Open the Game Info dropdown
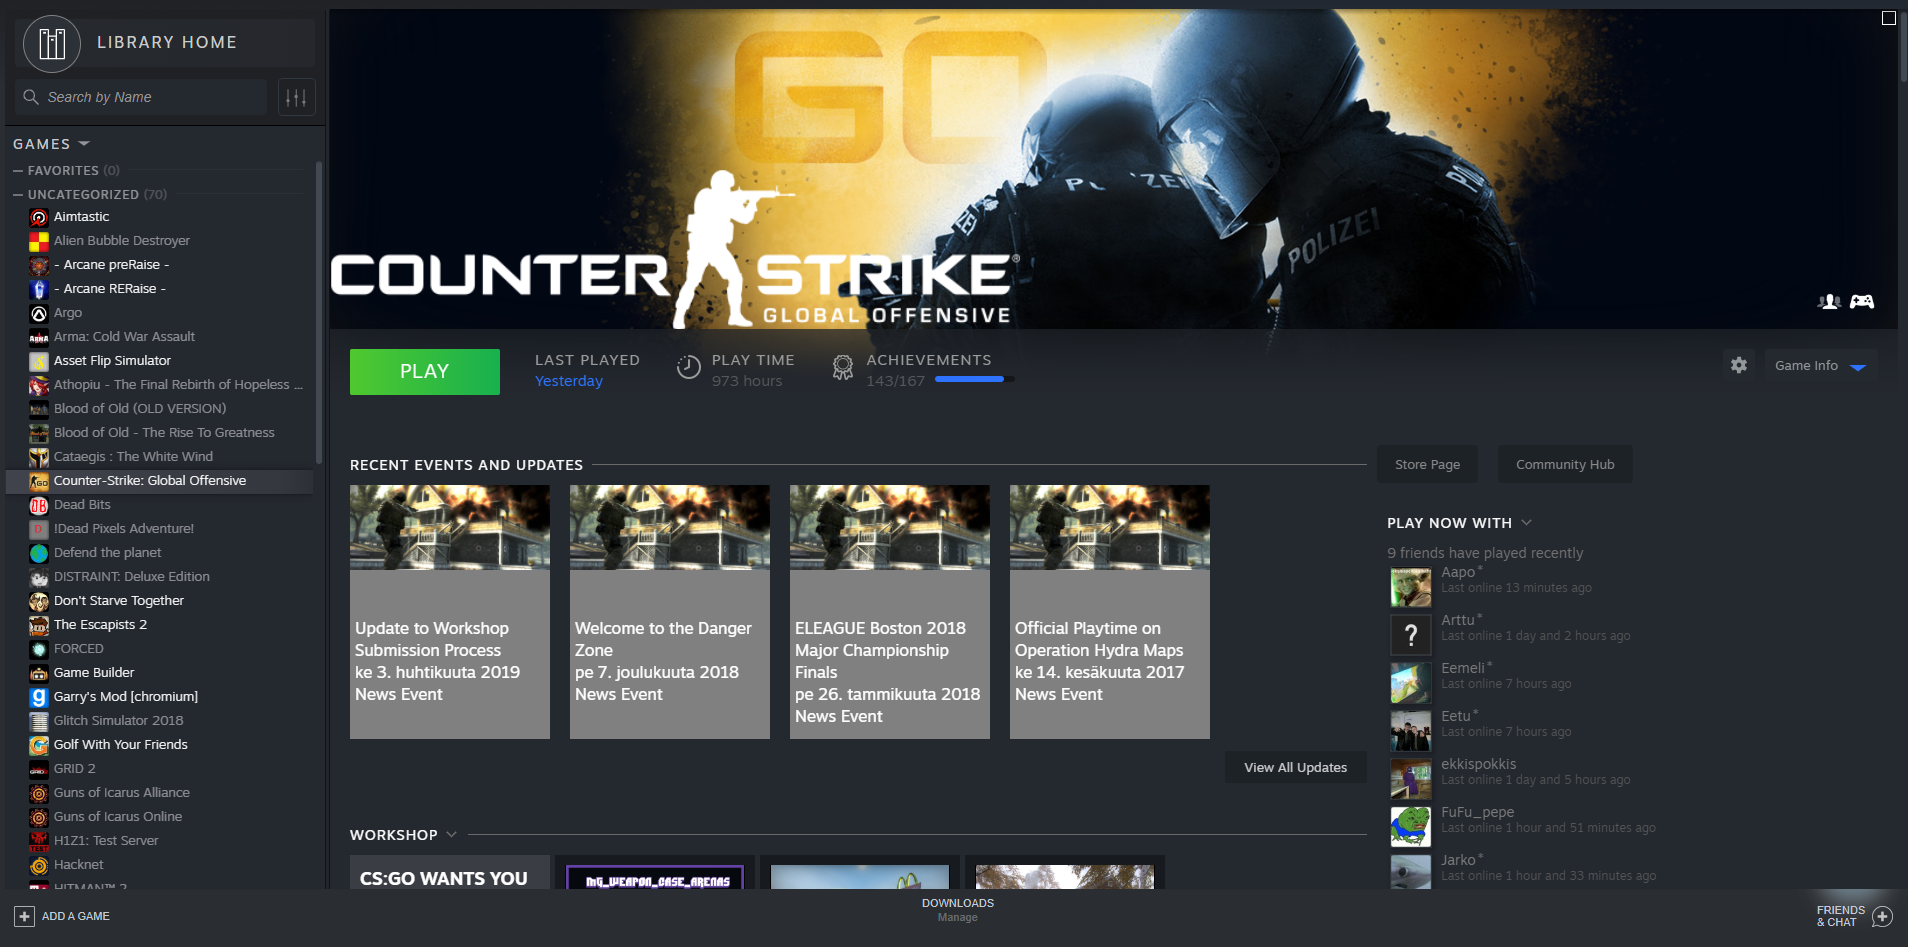The height and width of the screenshot is (947, 1908). [1821, 366]
